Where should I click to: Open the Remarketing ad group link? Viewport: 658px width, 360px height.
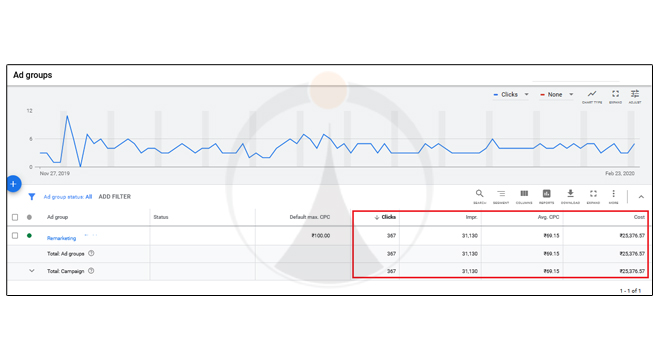pos(61,238)
